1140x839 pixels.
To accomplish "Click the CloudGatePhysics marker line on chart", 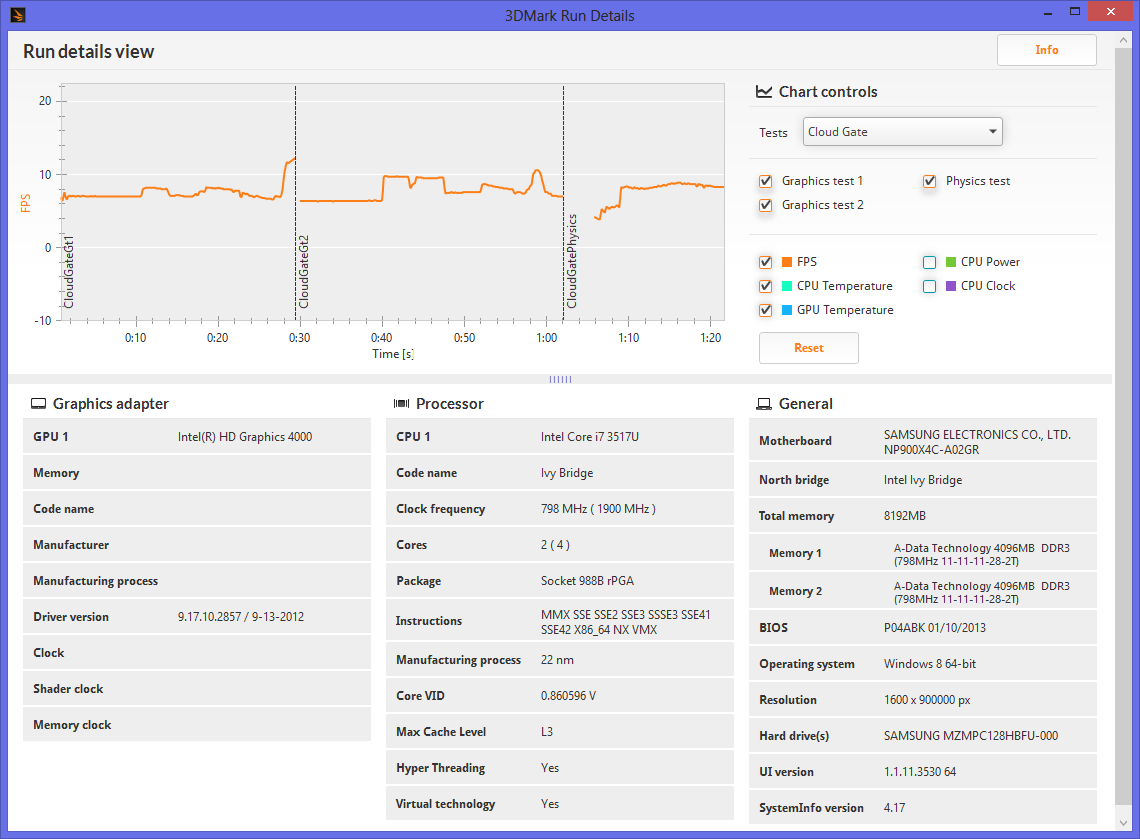I will click(x=563, y=202).
